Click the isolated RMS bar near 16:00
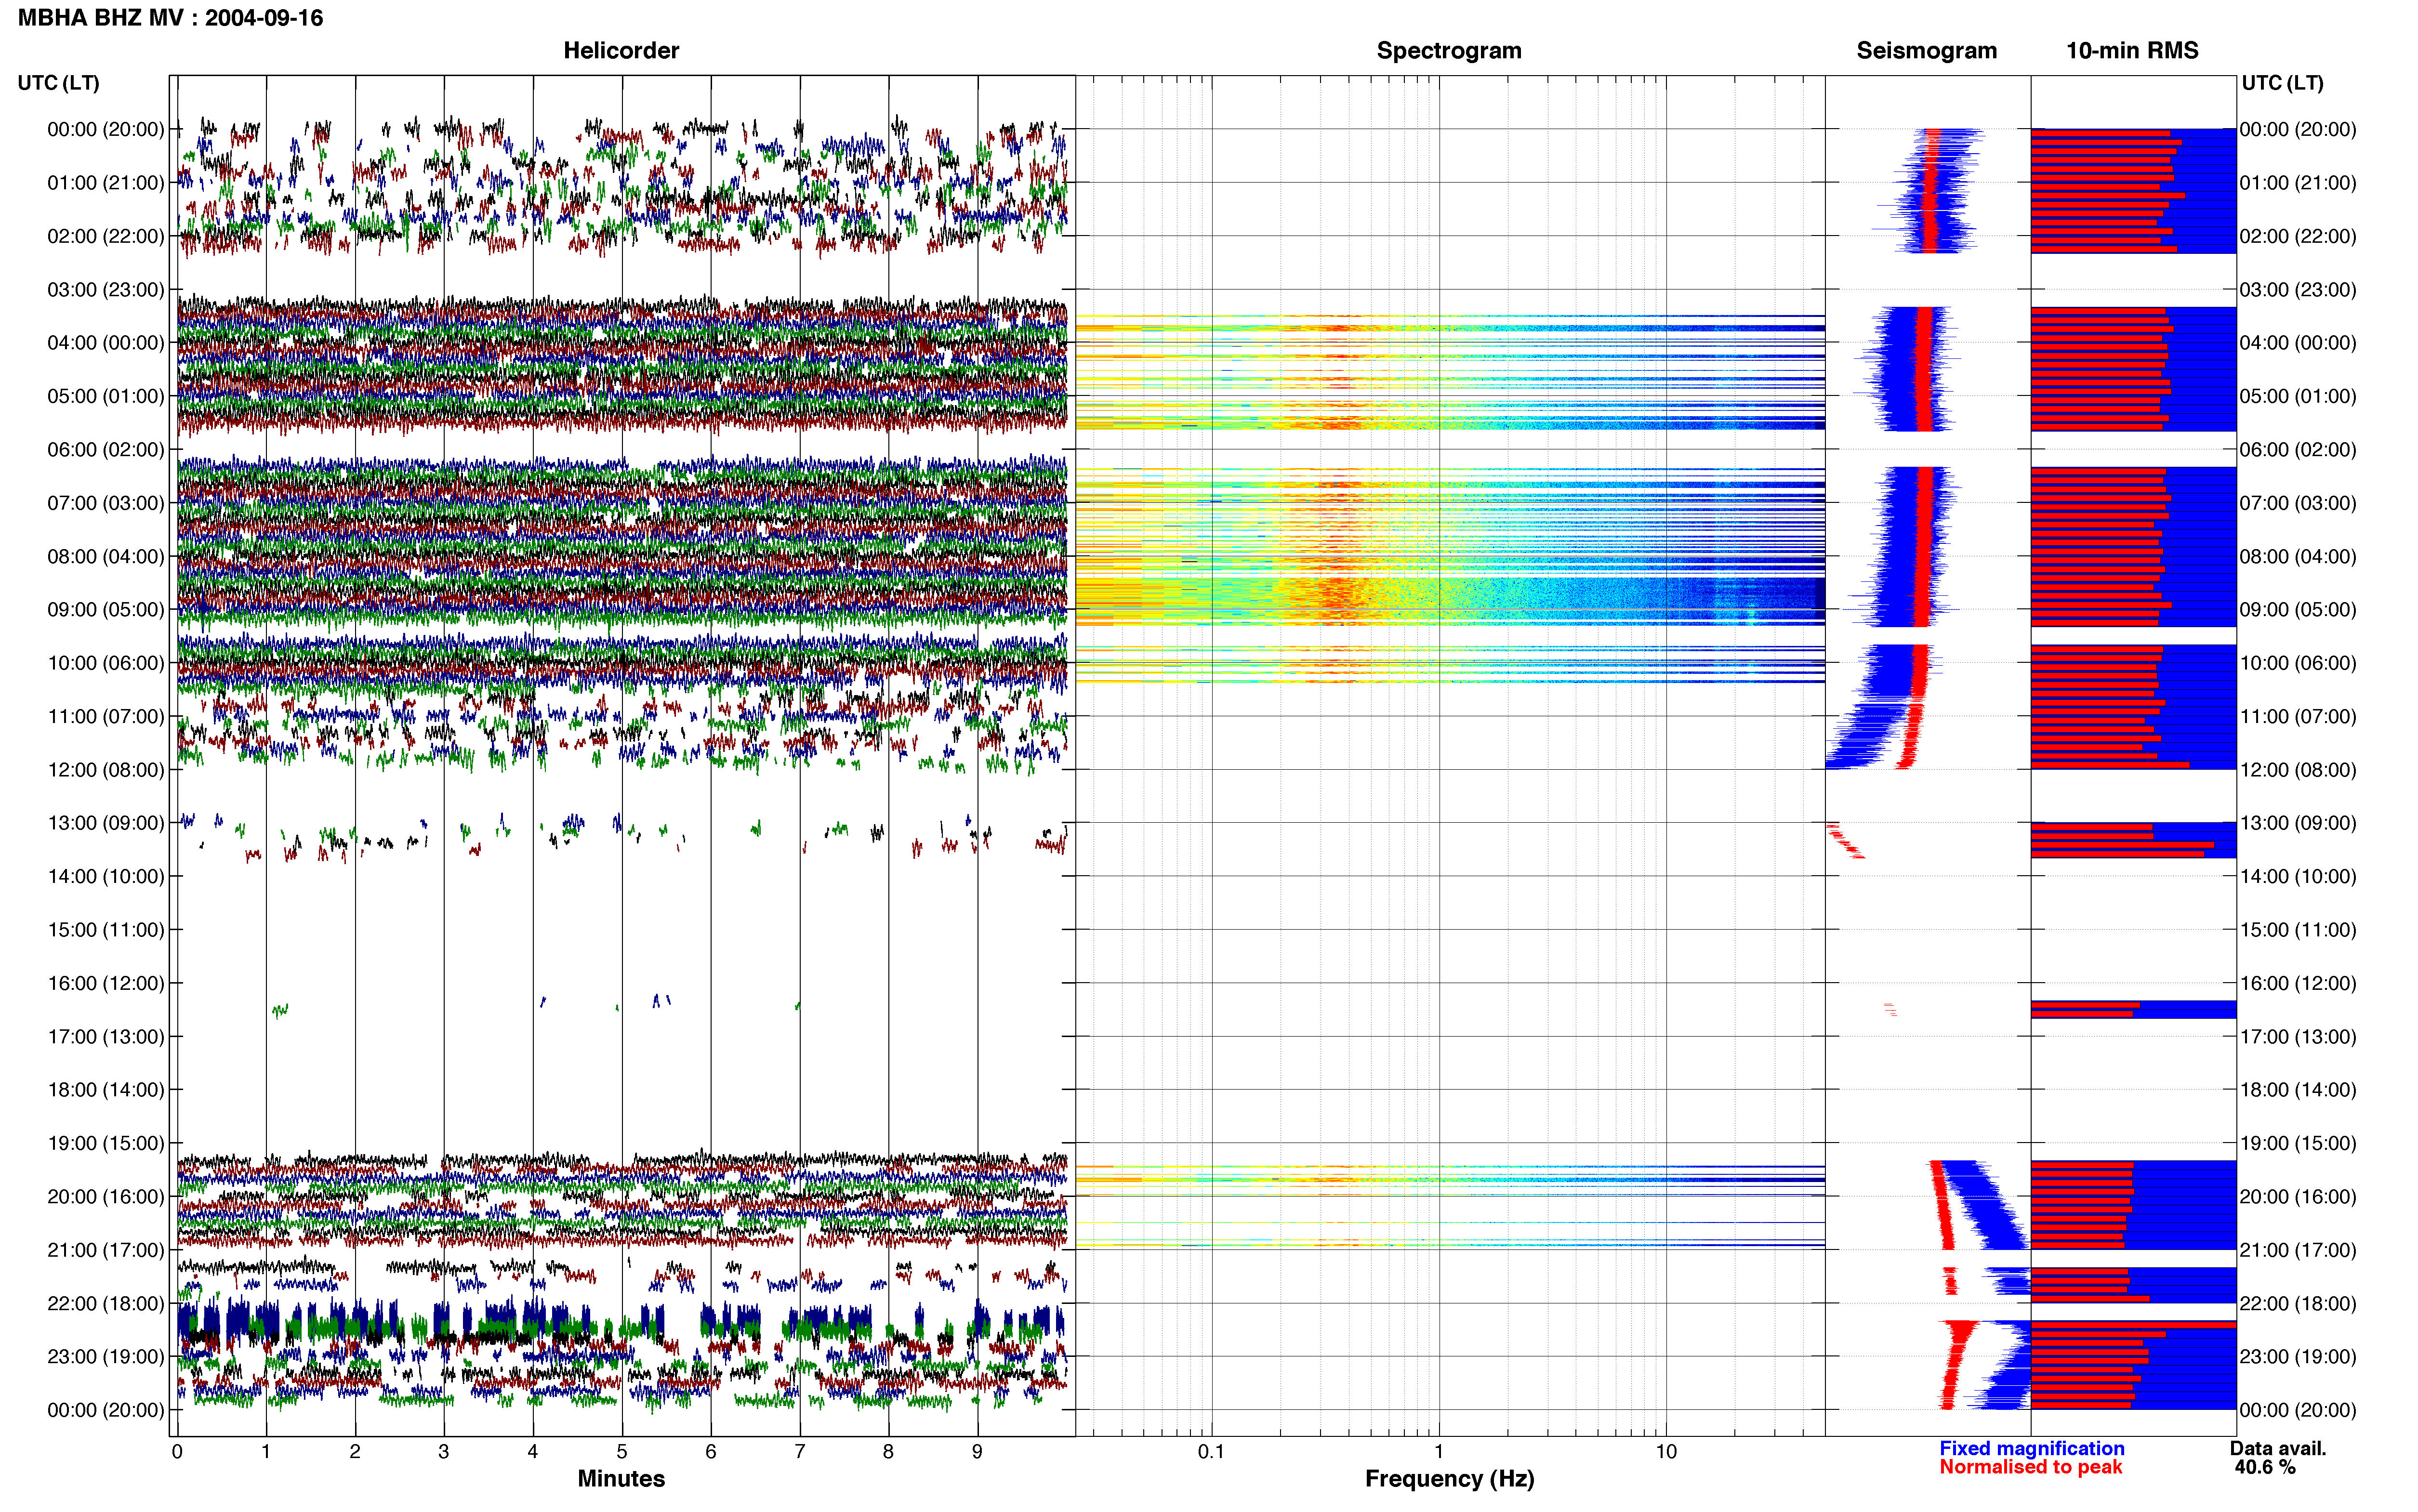Image resolution: width=2418 pixels, height=1512 pixels. pos(2133,1009)
